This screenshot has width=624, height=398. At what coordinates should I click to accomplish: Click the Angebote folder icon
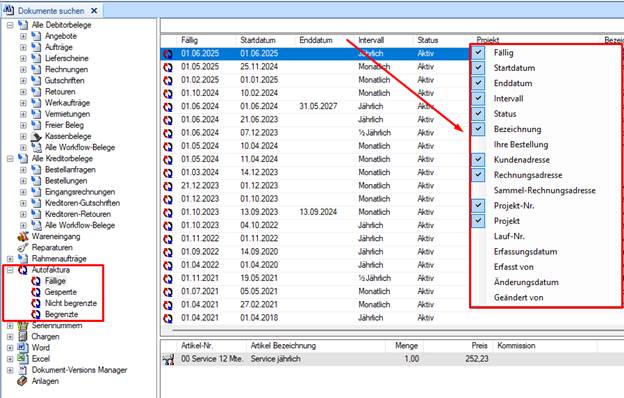coord(36,36)
